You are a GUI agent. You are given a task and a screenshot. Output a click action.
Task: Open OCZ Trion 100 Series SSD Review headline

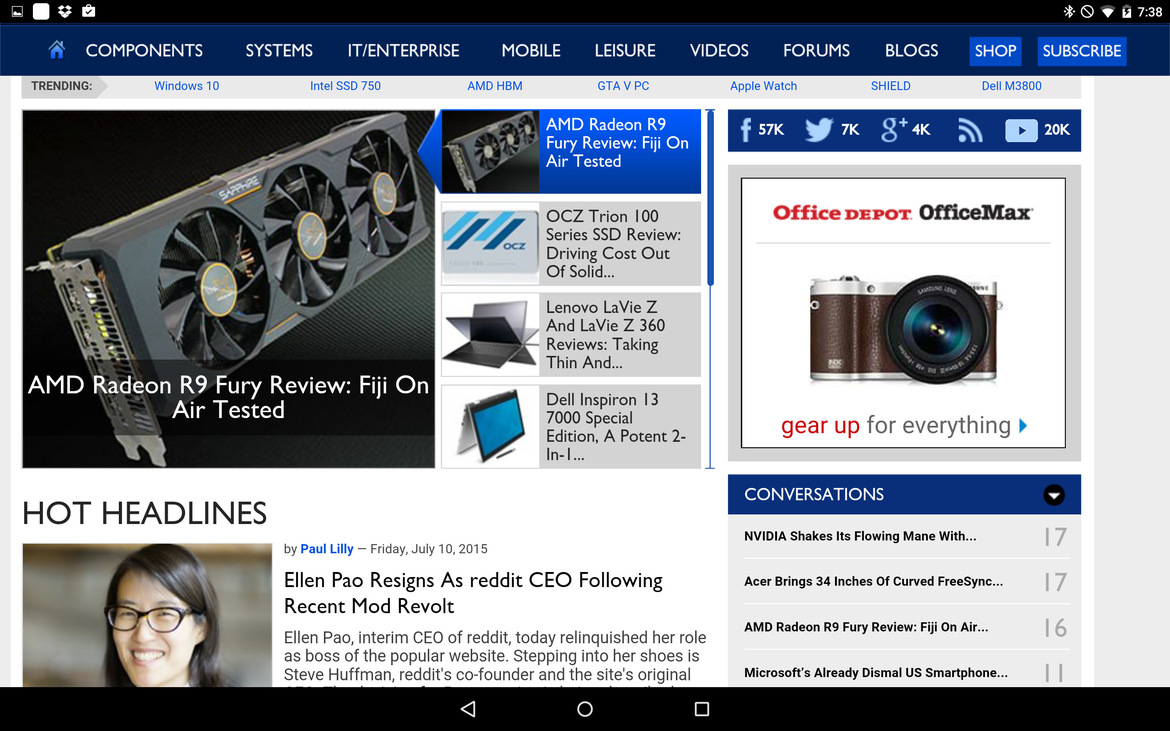click(x=613, y=244)
